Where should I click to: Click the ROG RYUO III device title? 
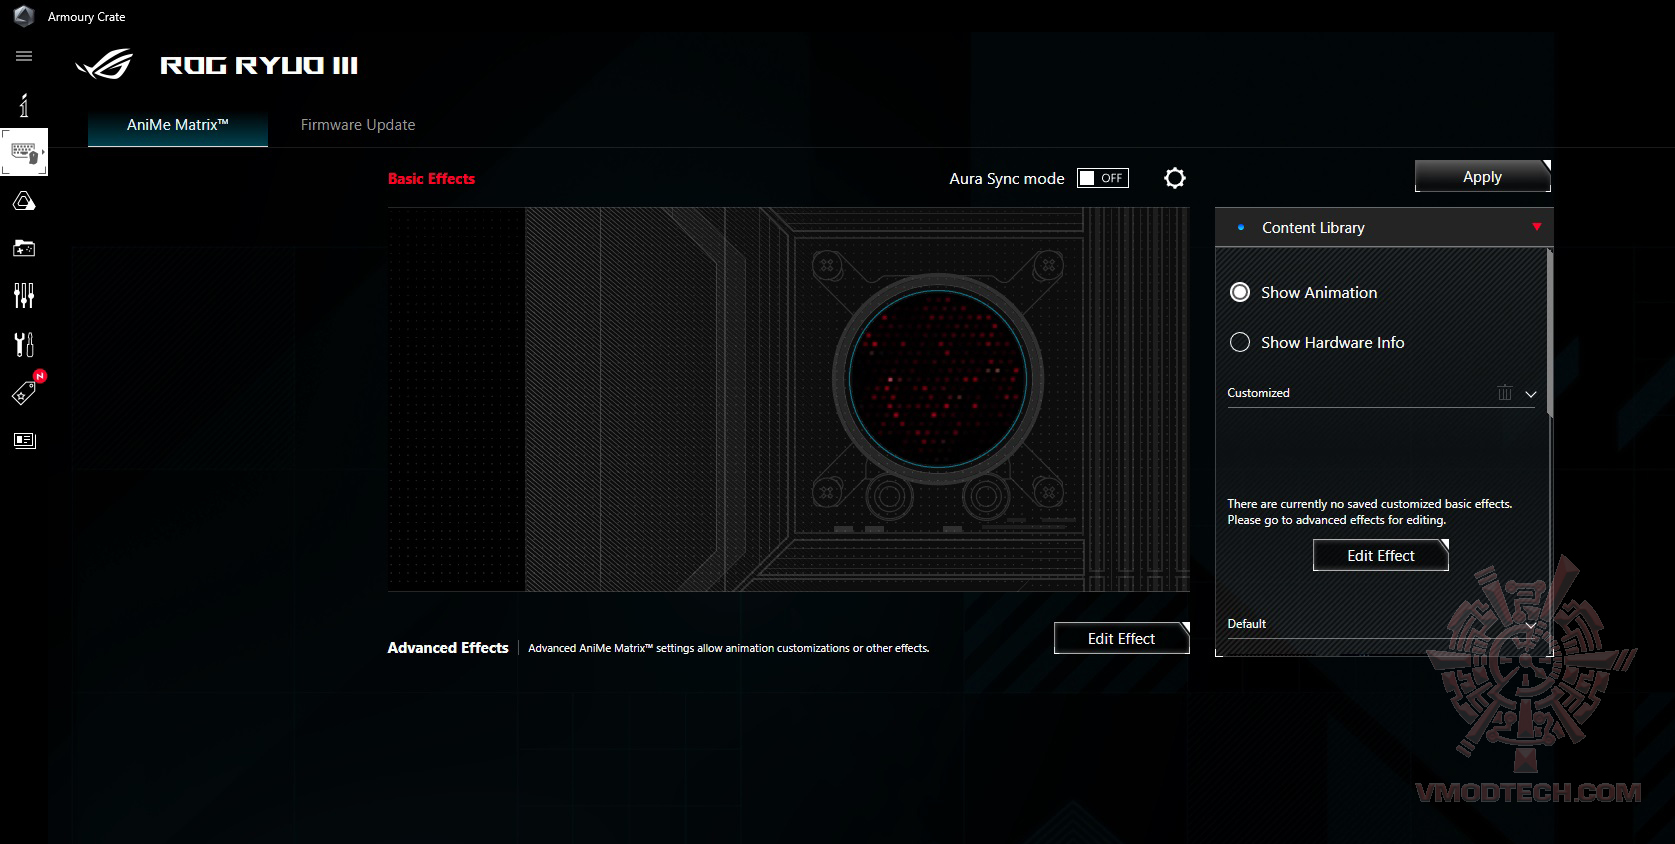259,66
